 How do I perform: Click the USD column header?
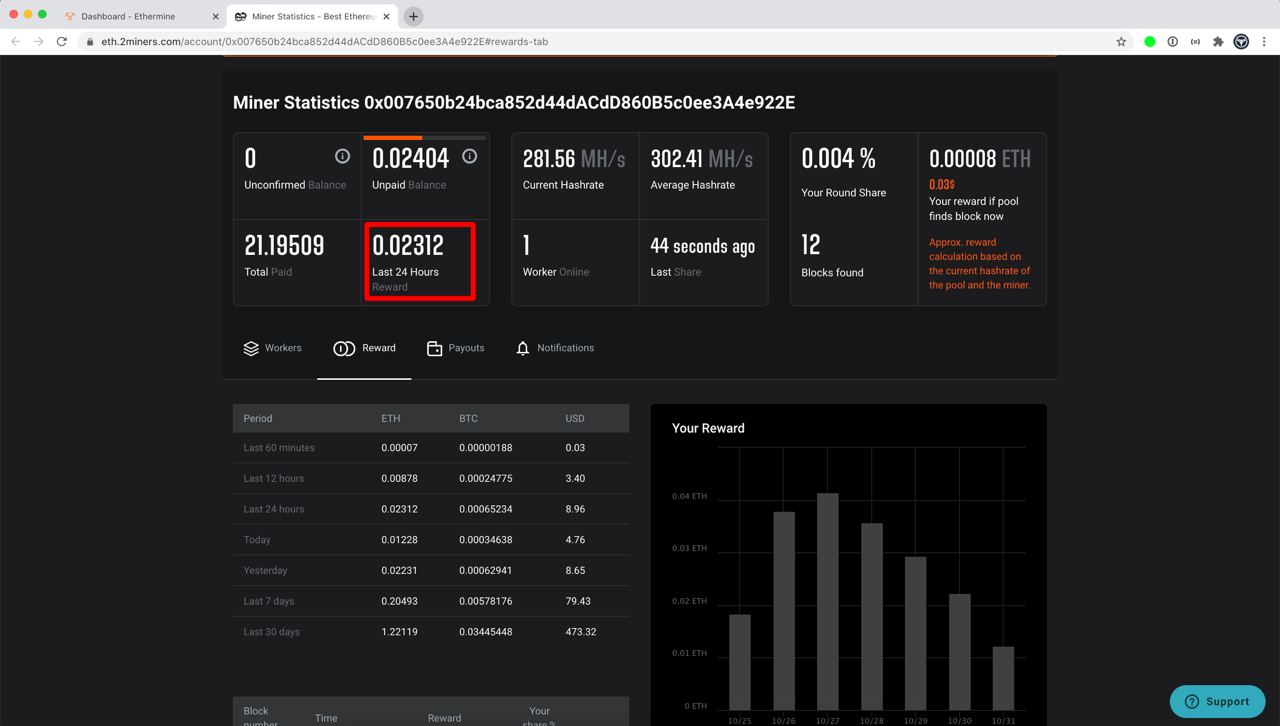point(575,418)
